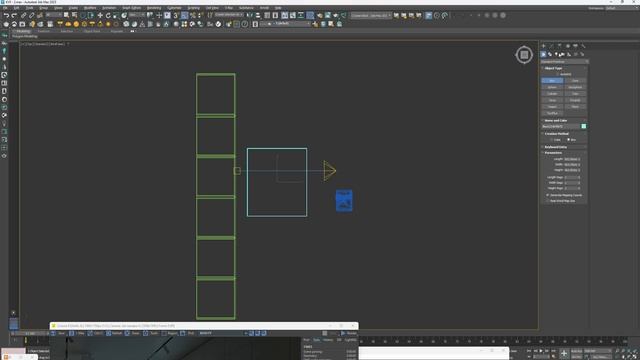Select the Lights category icon

[556, 54]
